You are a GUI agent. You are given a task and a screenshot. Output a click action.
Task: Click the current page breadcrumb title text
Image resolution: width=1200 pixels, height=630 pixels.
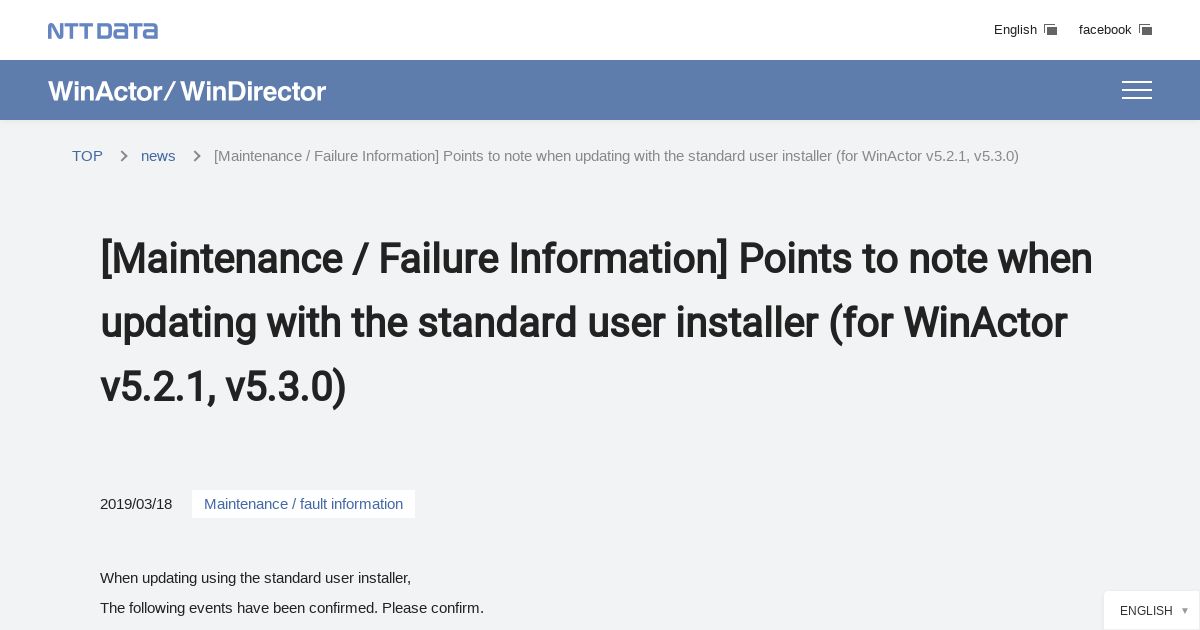[x=616, y=156]
